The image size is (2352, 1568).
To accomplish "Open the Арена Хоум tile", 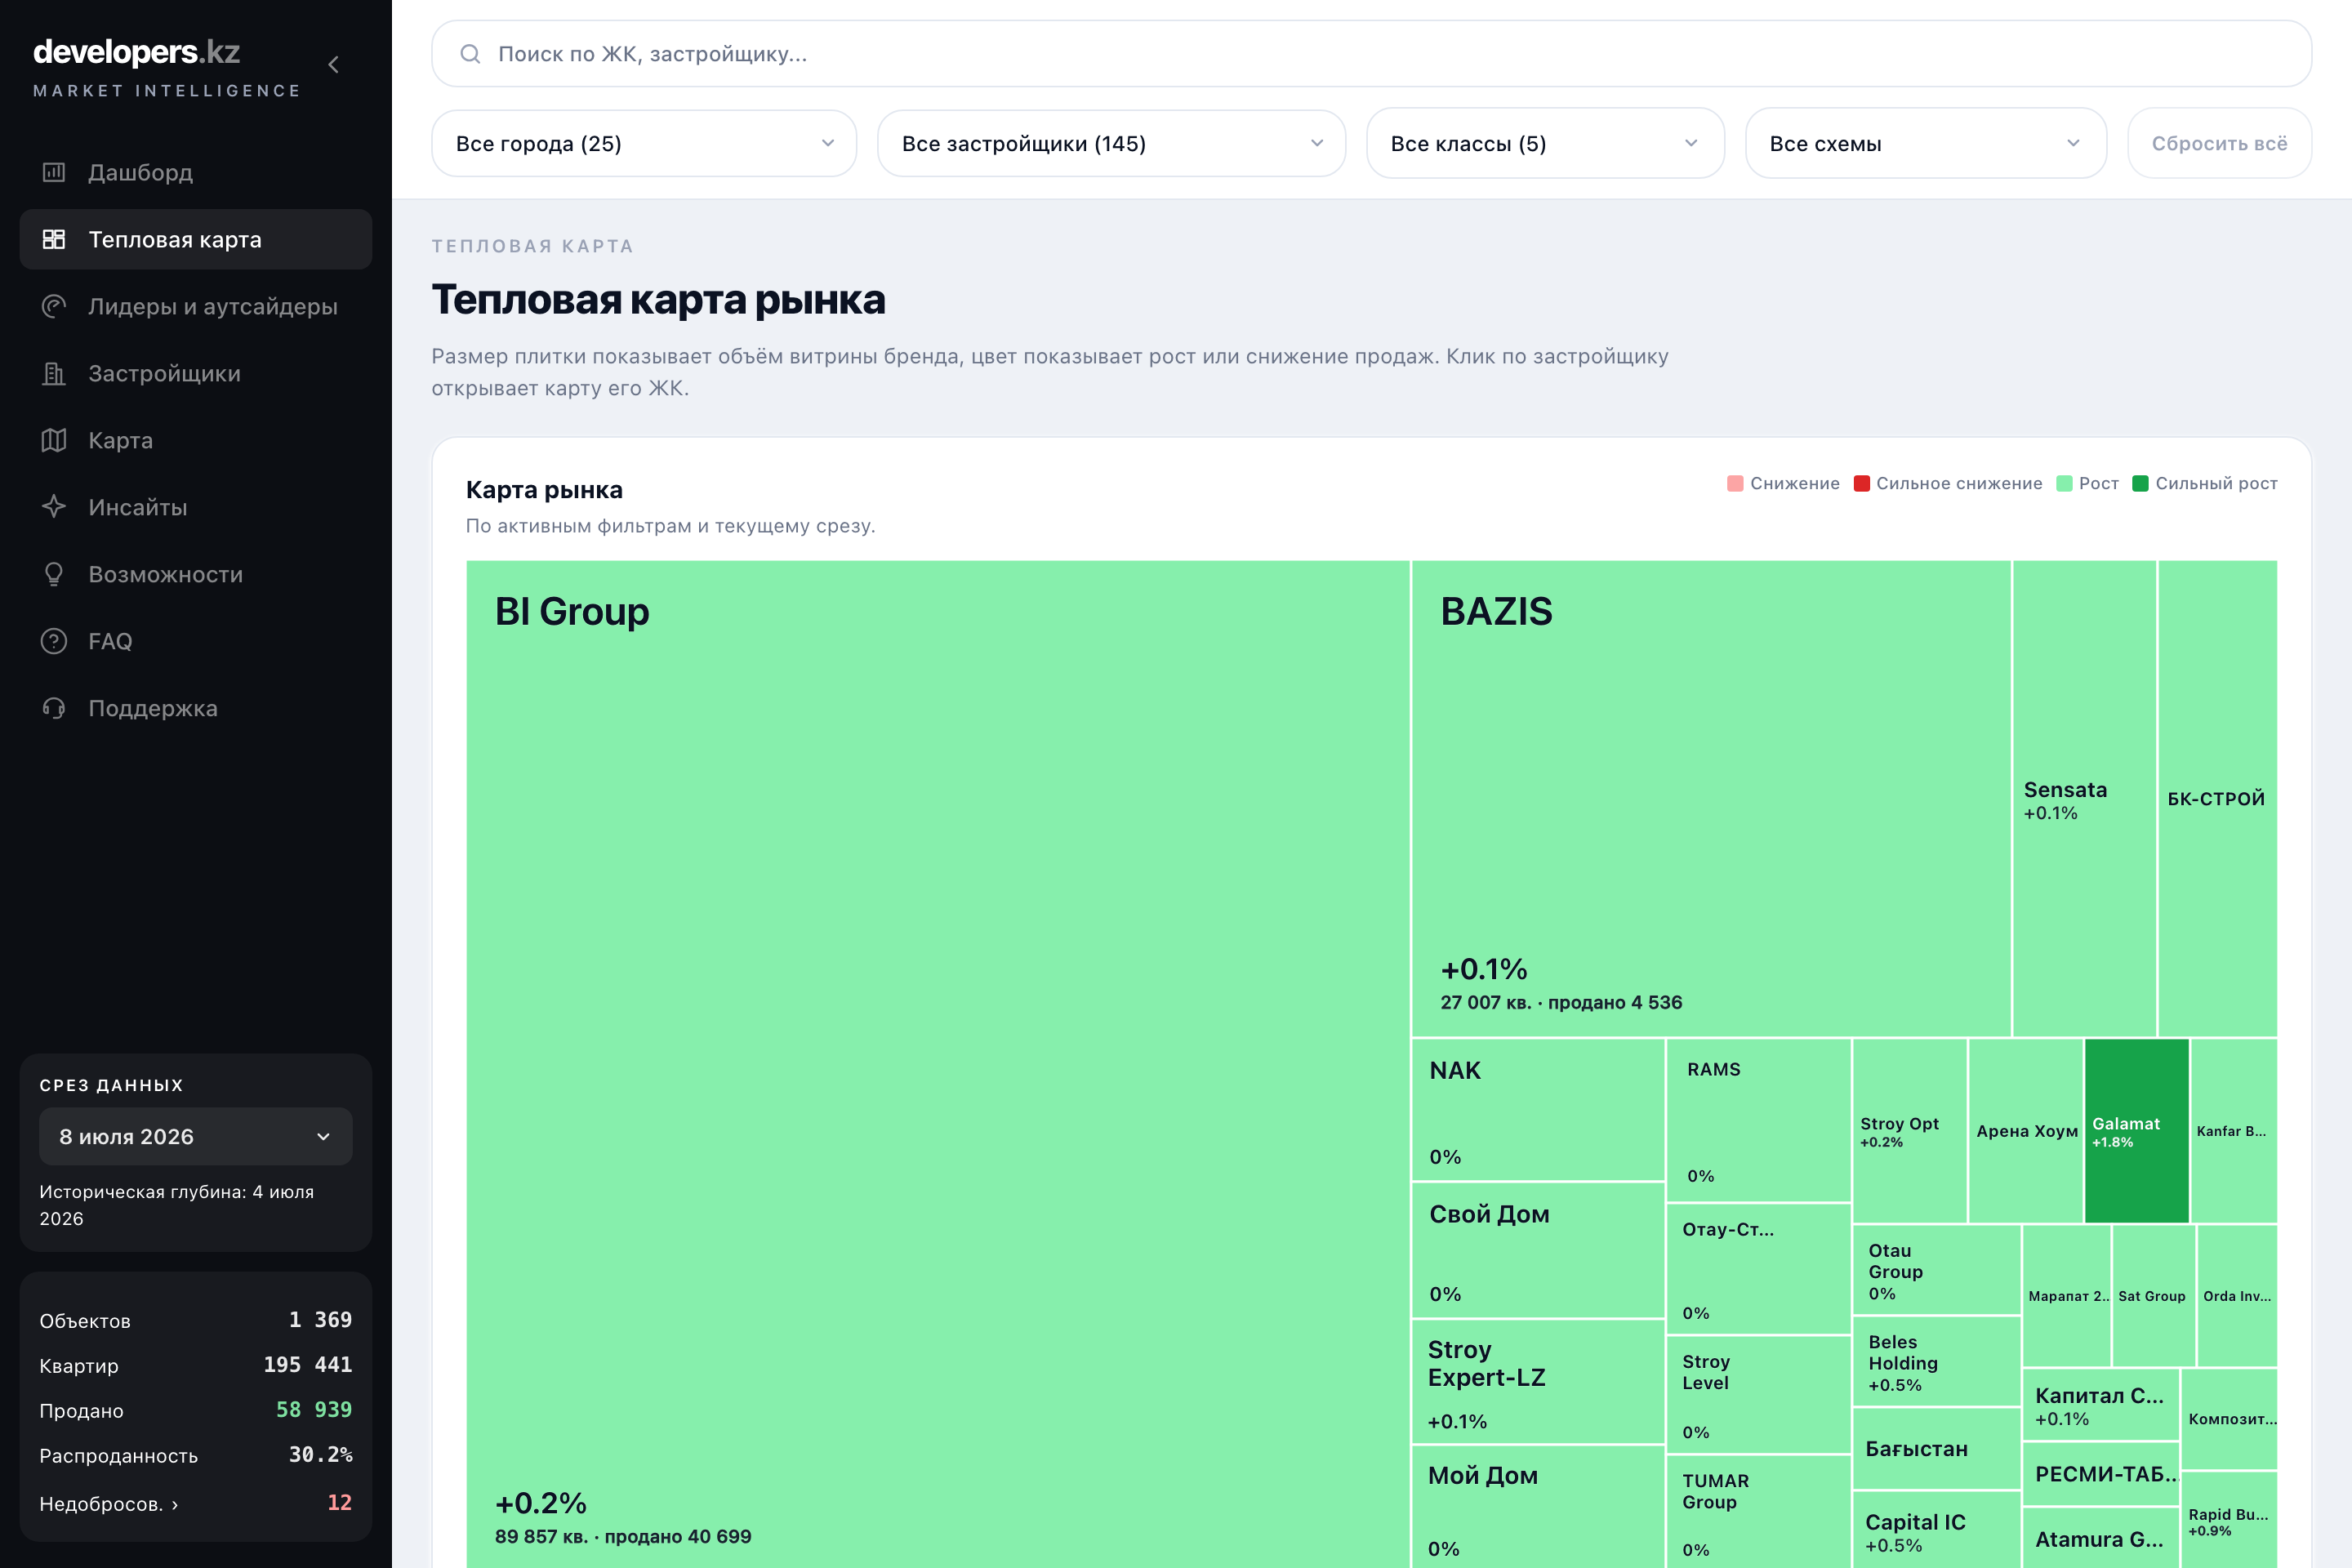I will click(2026, 1131).
